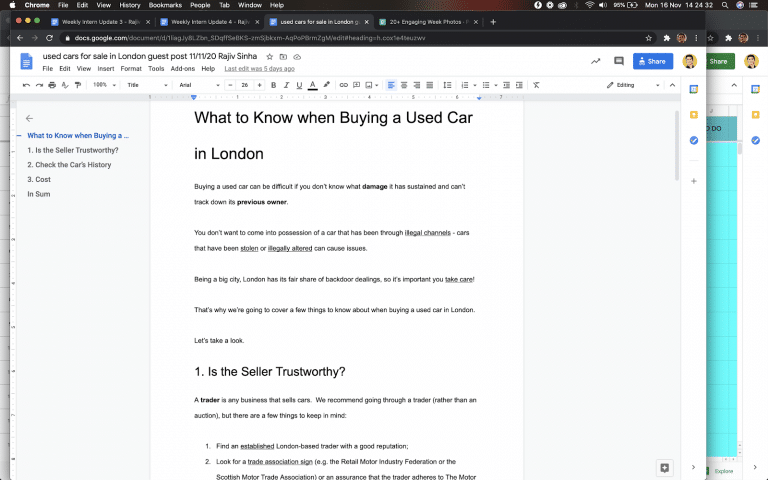The height and width of the screenshot is (480, 768).
Task: Get add-ons with the side panel plus
Action: pyautogui.click(x=694, y=181)
